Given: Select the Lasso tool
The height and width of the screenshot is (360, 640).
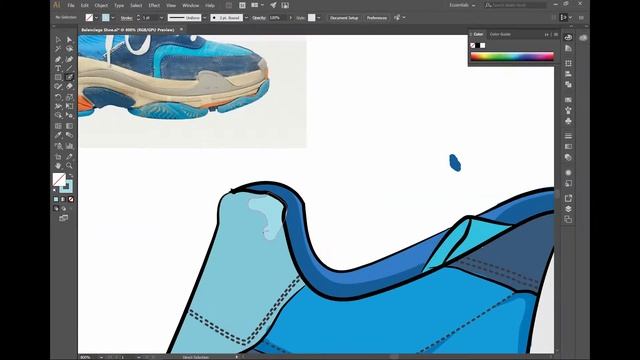Looking at the screenshot, I should pos(69,49).
